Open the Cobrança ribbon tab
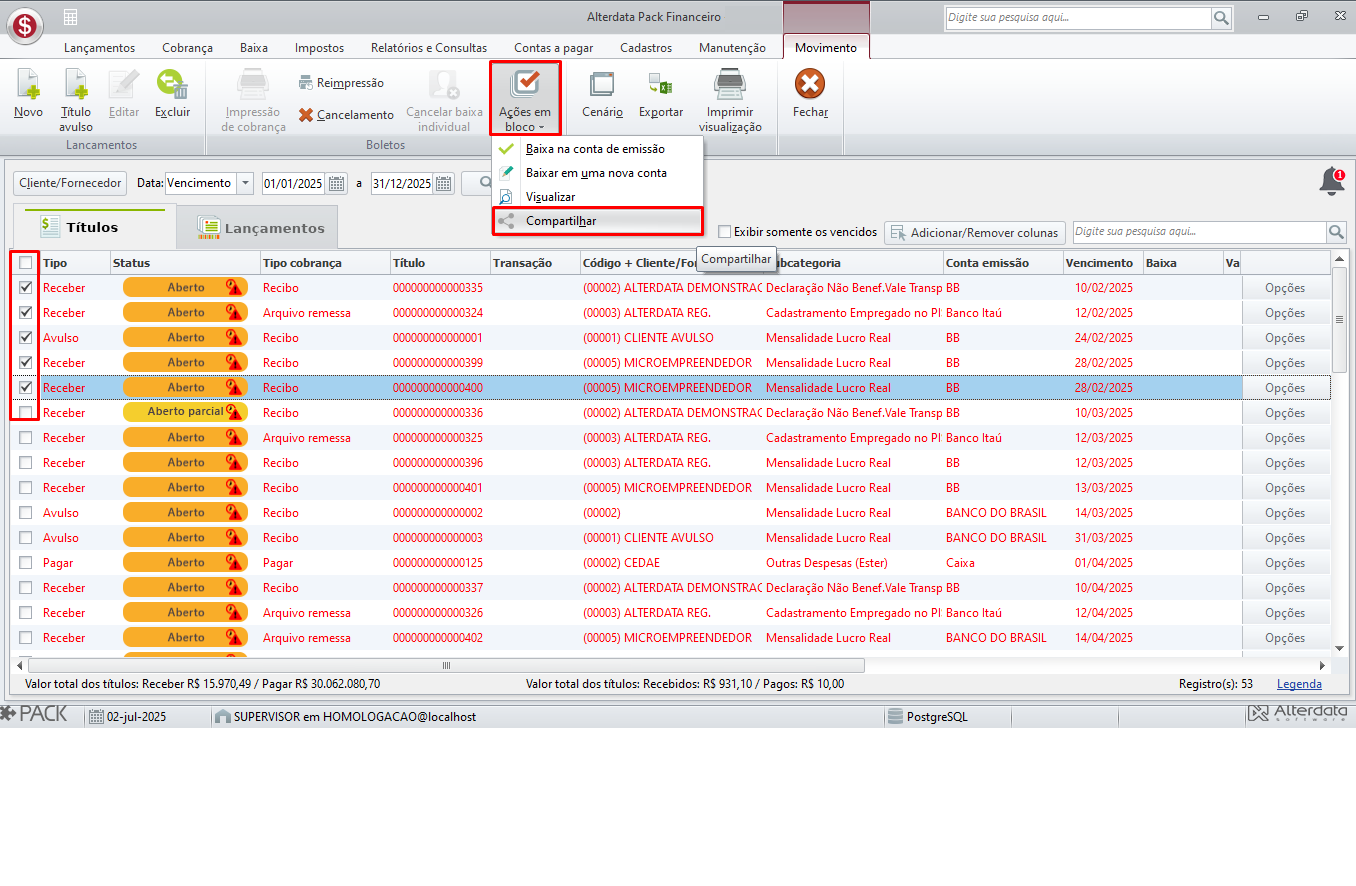Screen dimensions: 1356x886 (x=187, y=48)
